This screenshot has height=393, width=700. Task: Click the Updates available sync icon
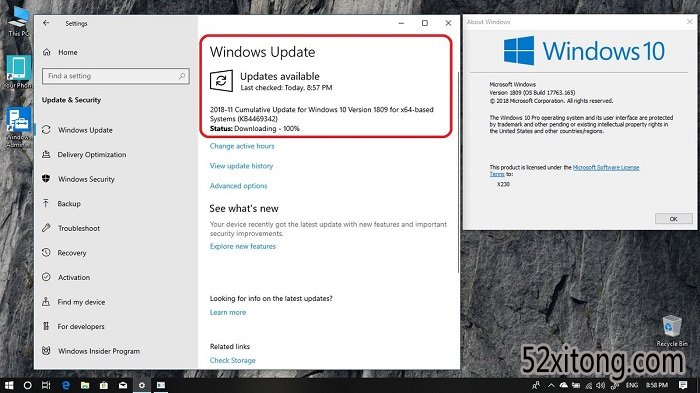(x=221, y=81)
